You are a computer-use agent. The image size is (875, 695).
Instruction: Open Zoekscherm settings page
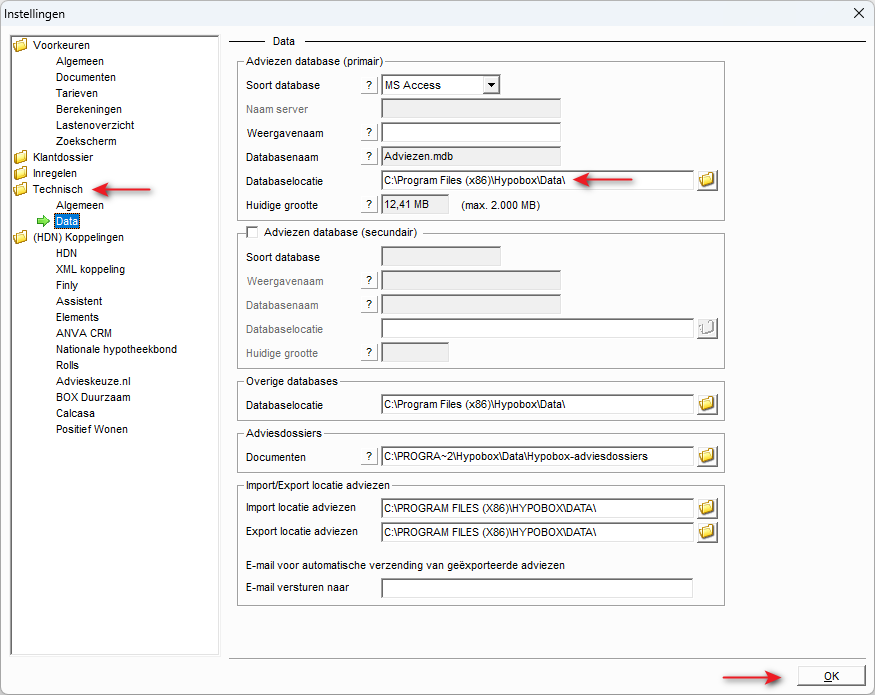(86, 141)
